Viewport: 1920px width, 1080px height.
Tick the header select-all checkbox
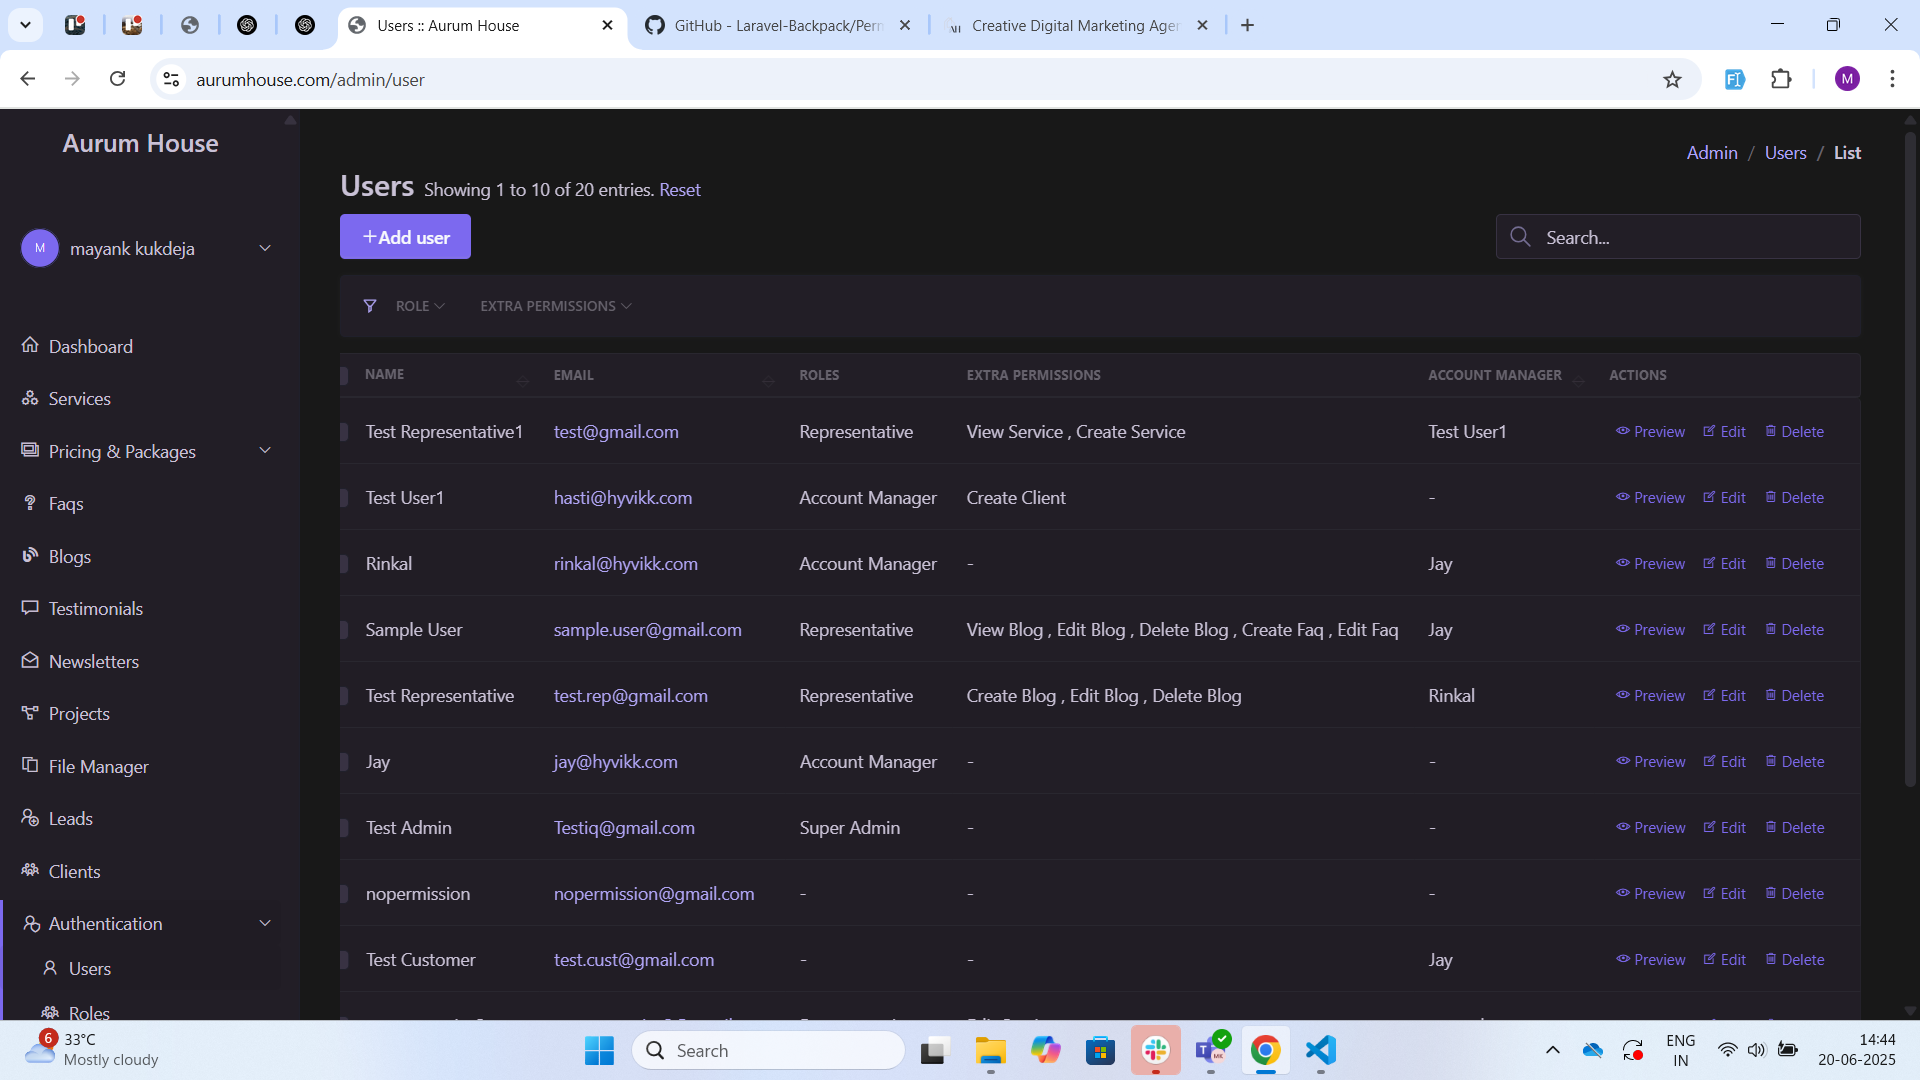coord(344,375)
